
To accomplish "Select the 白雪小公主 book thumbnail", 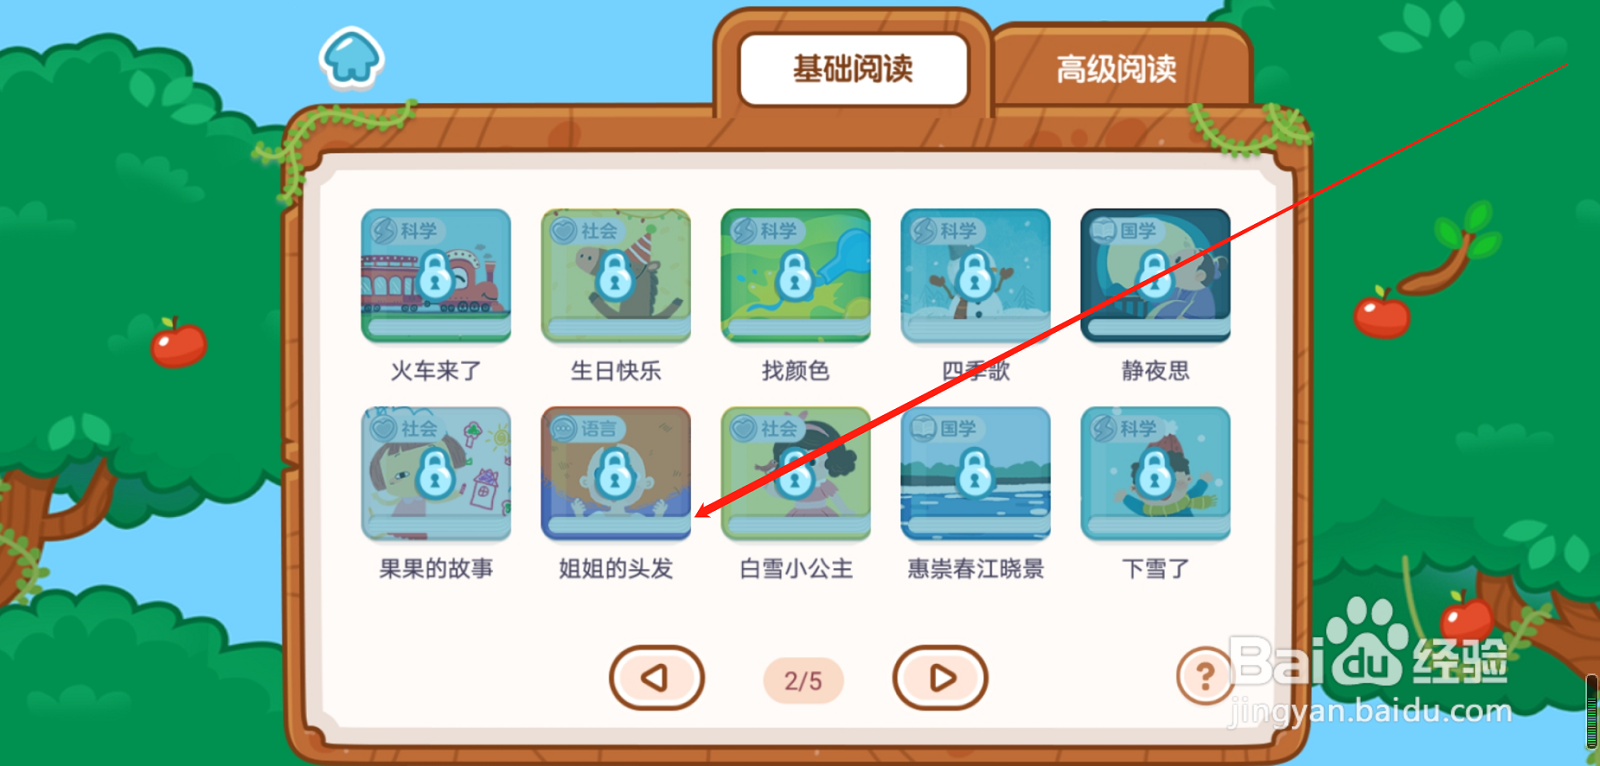I will pos(796,473).
